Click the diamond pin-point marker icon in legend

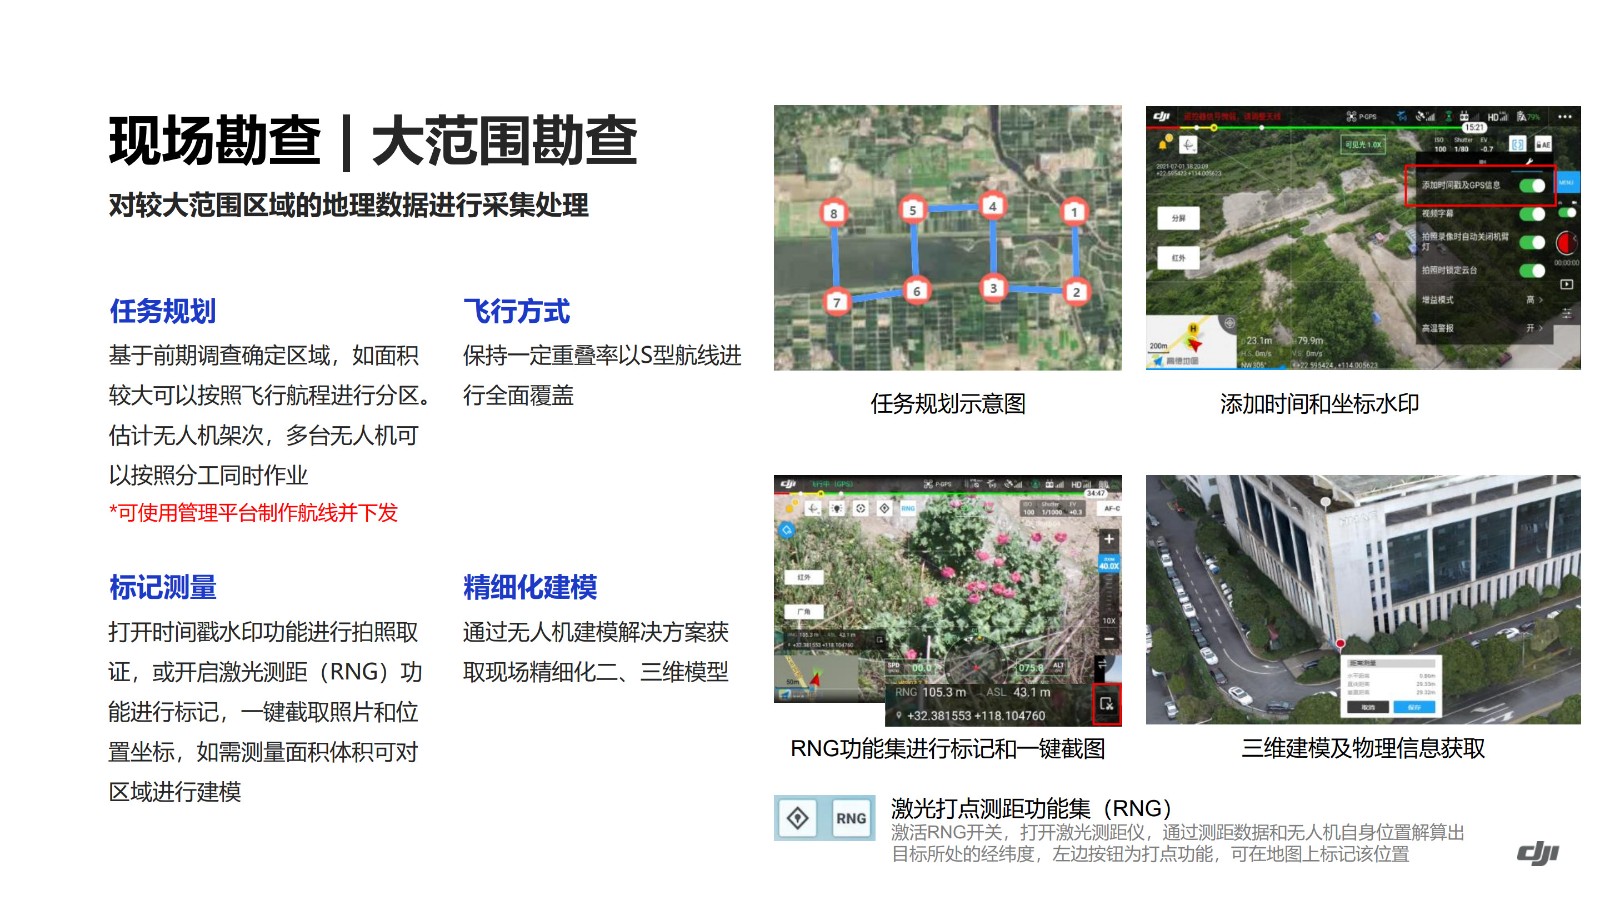(798, 818)
